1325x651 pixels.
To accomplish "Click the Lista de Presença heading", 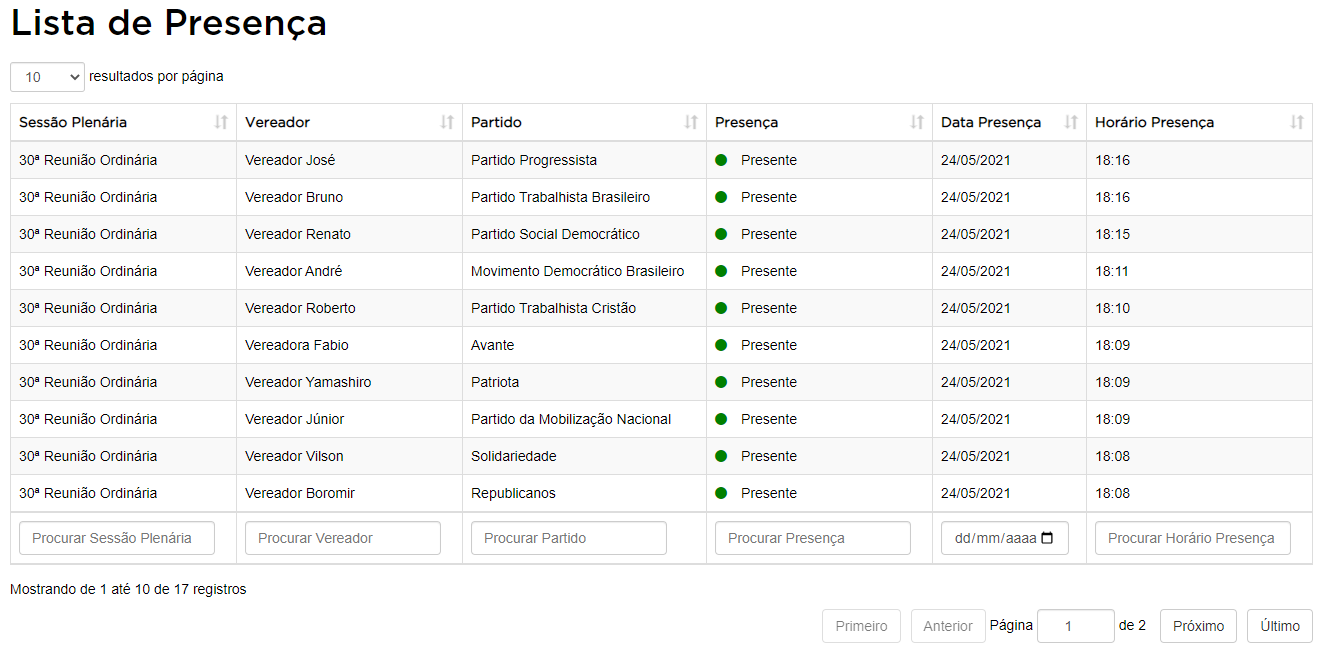I will tap(169, 24).
